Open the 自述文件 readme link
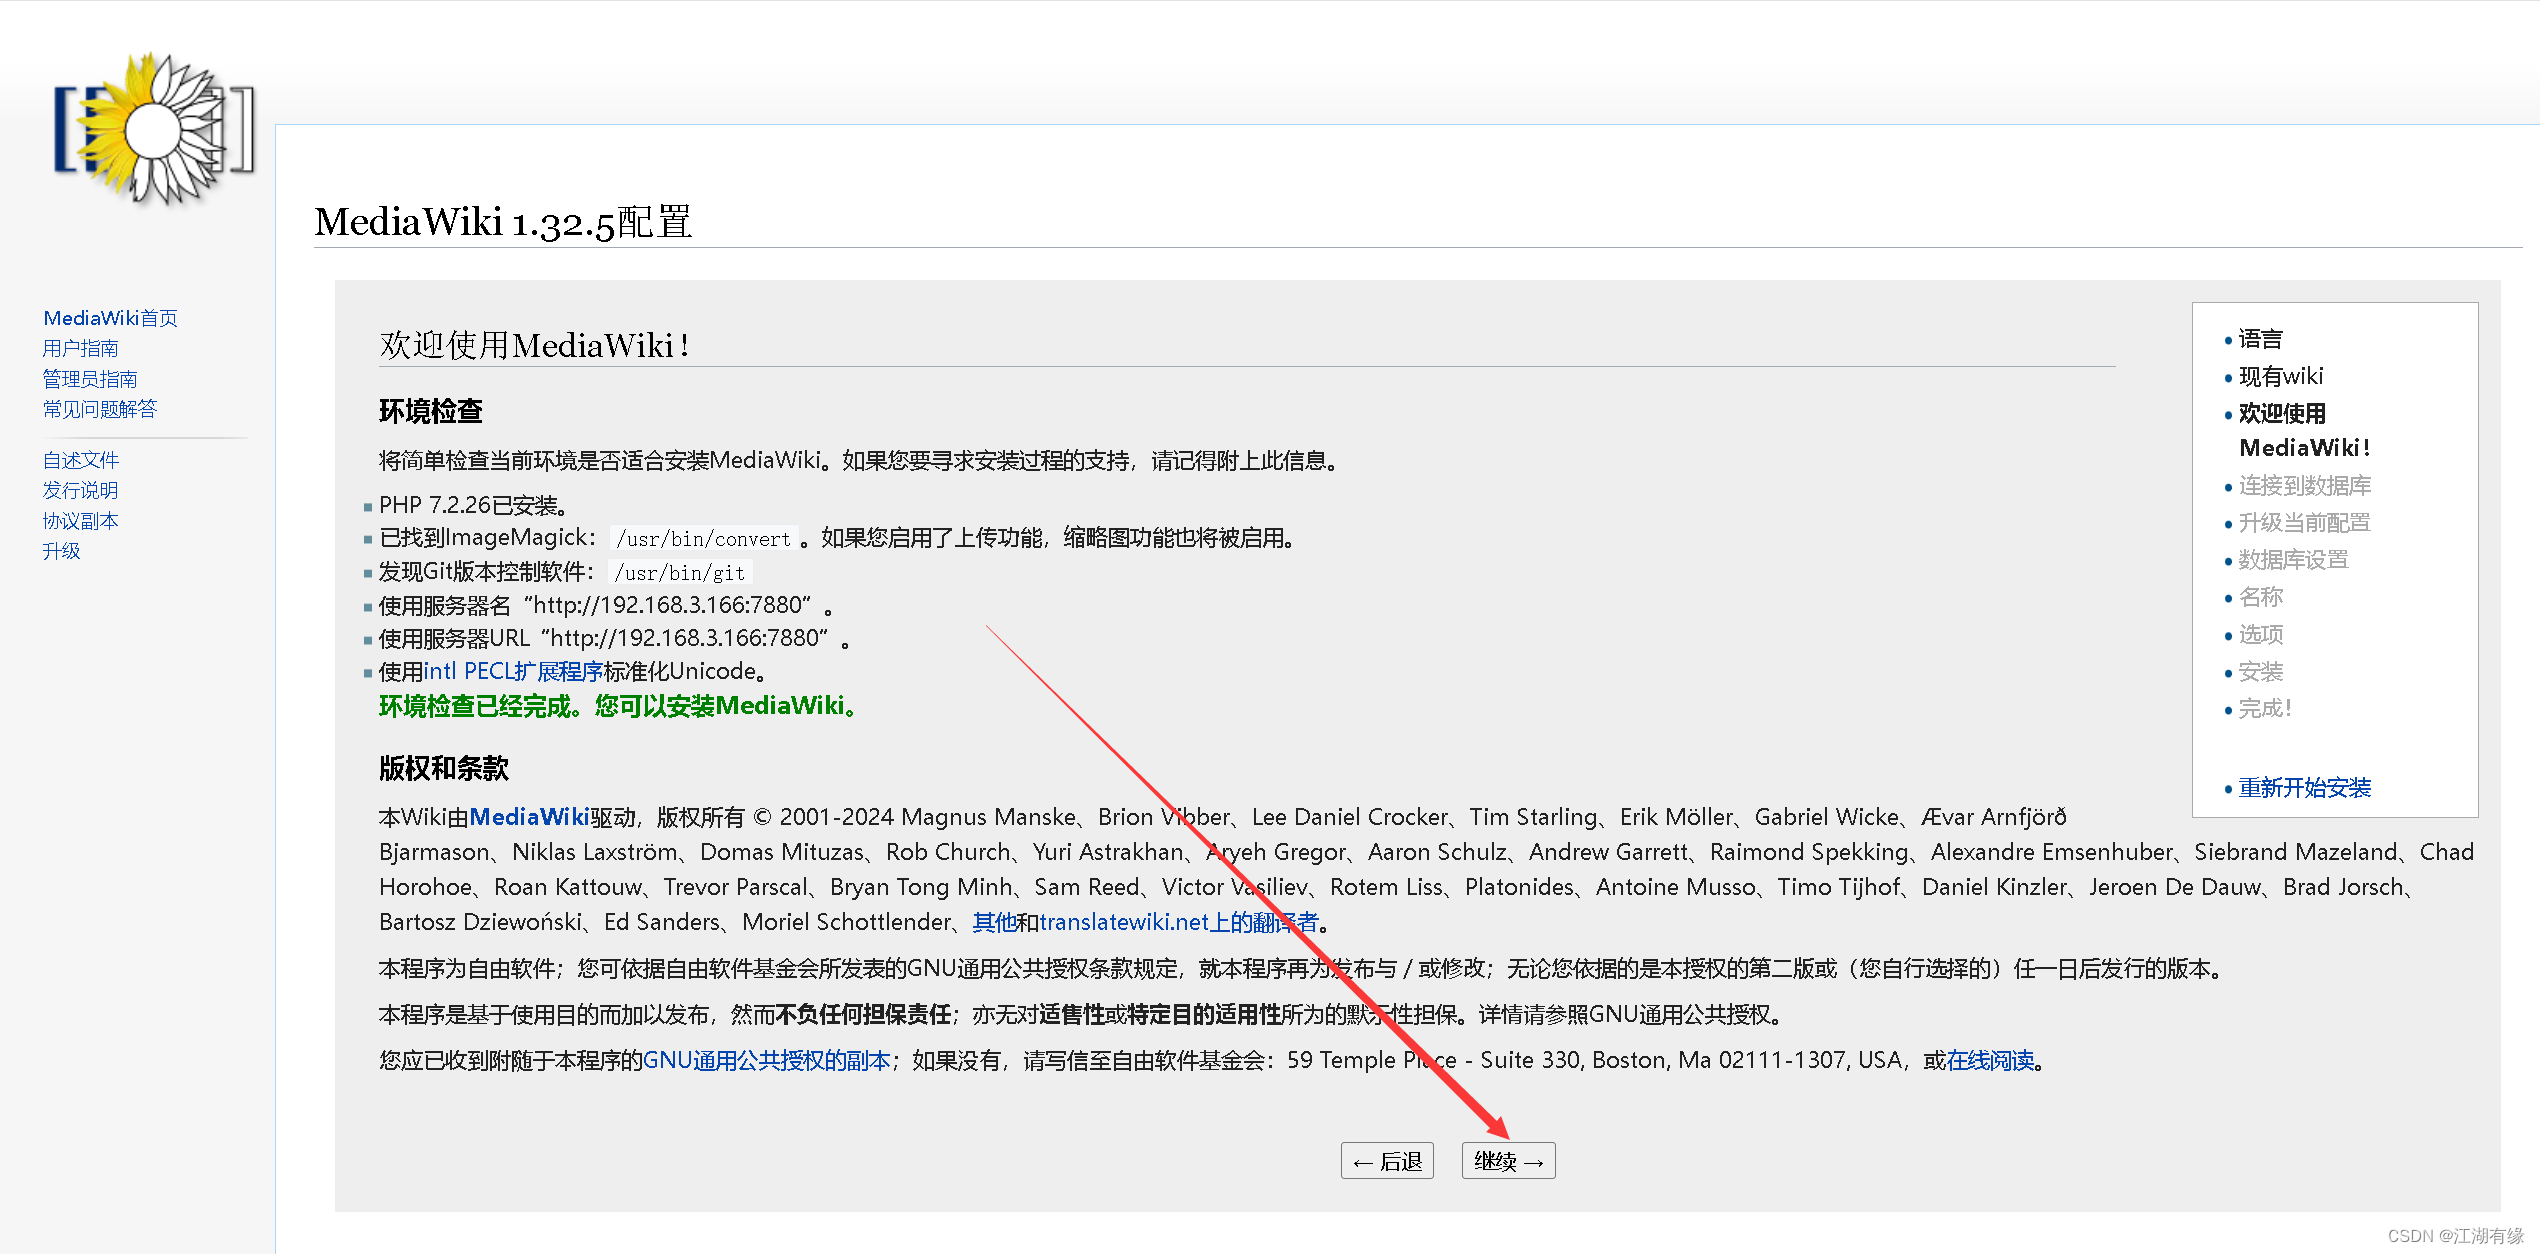2540x1254 pixels. (80, 460)
